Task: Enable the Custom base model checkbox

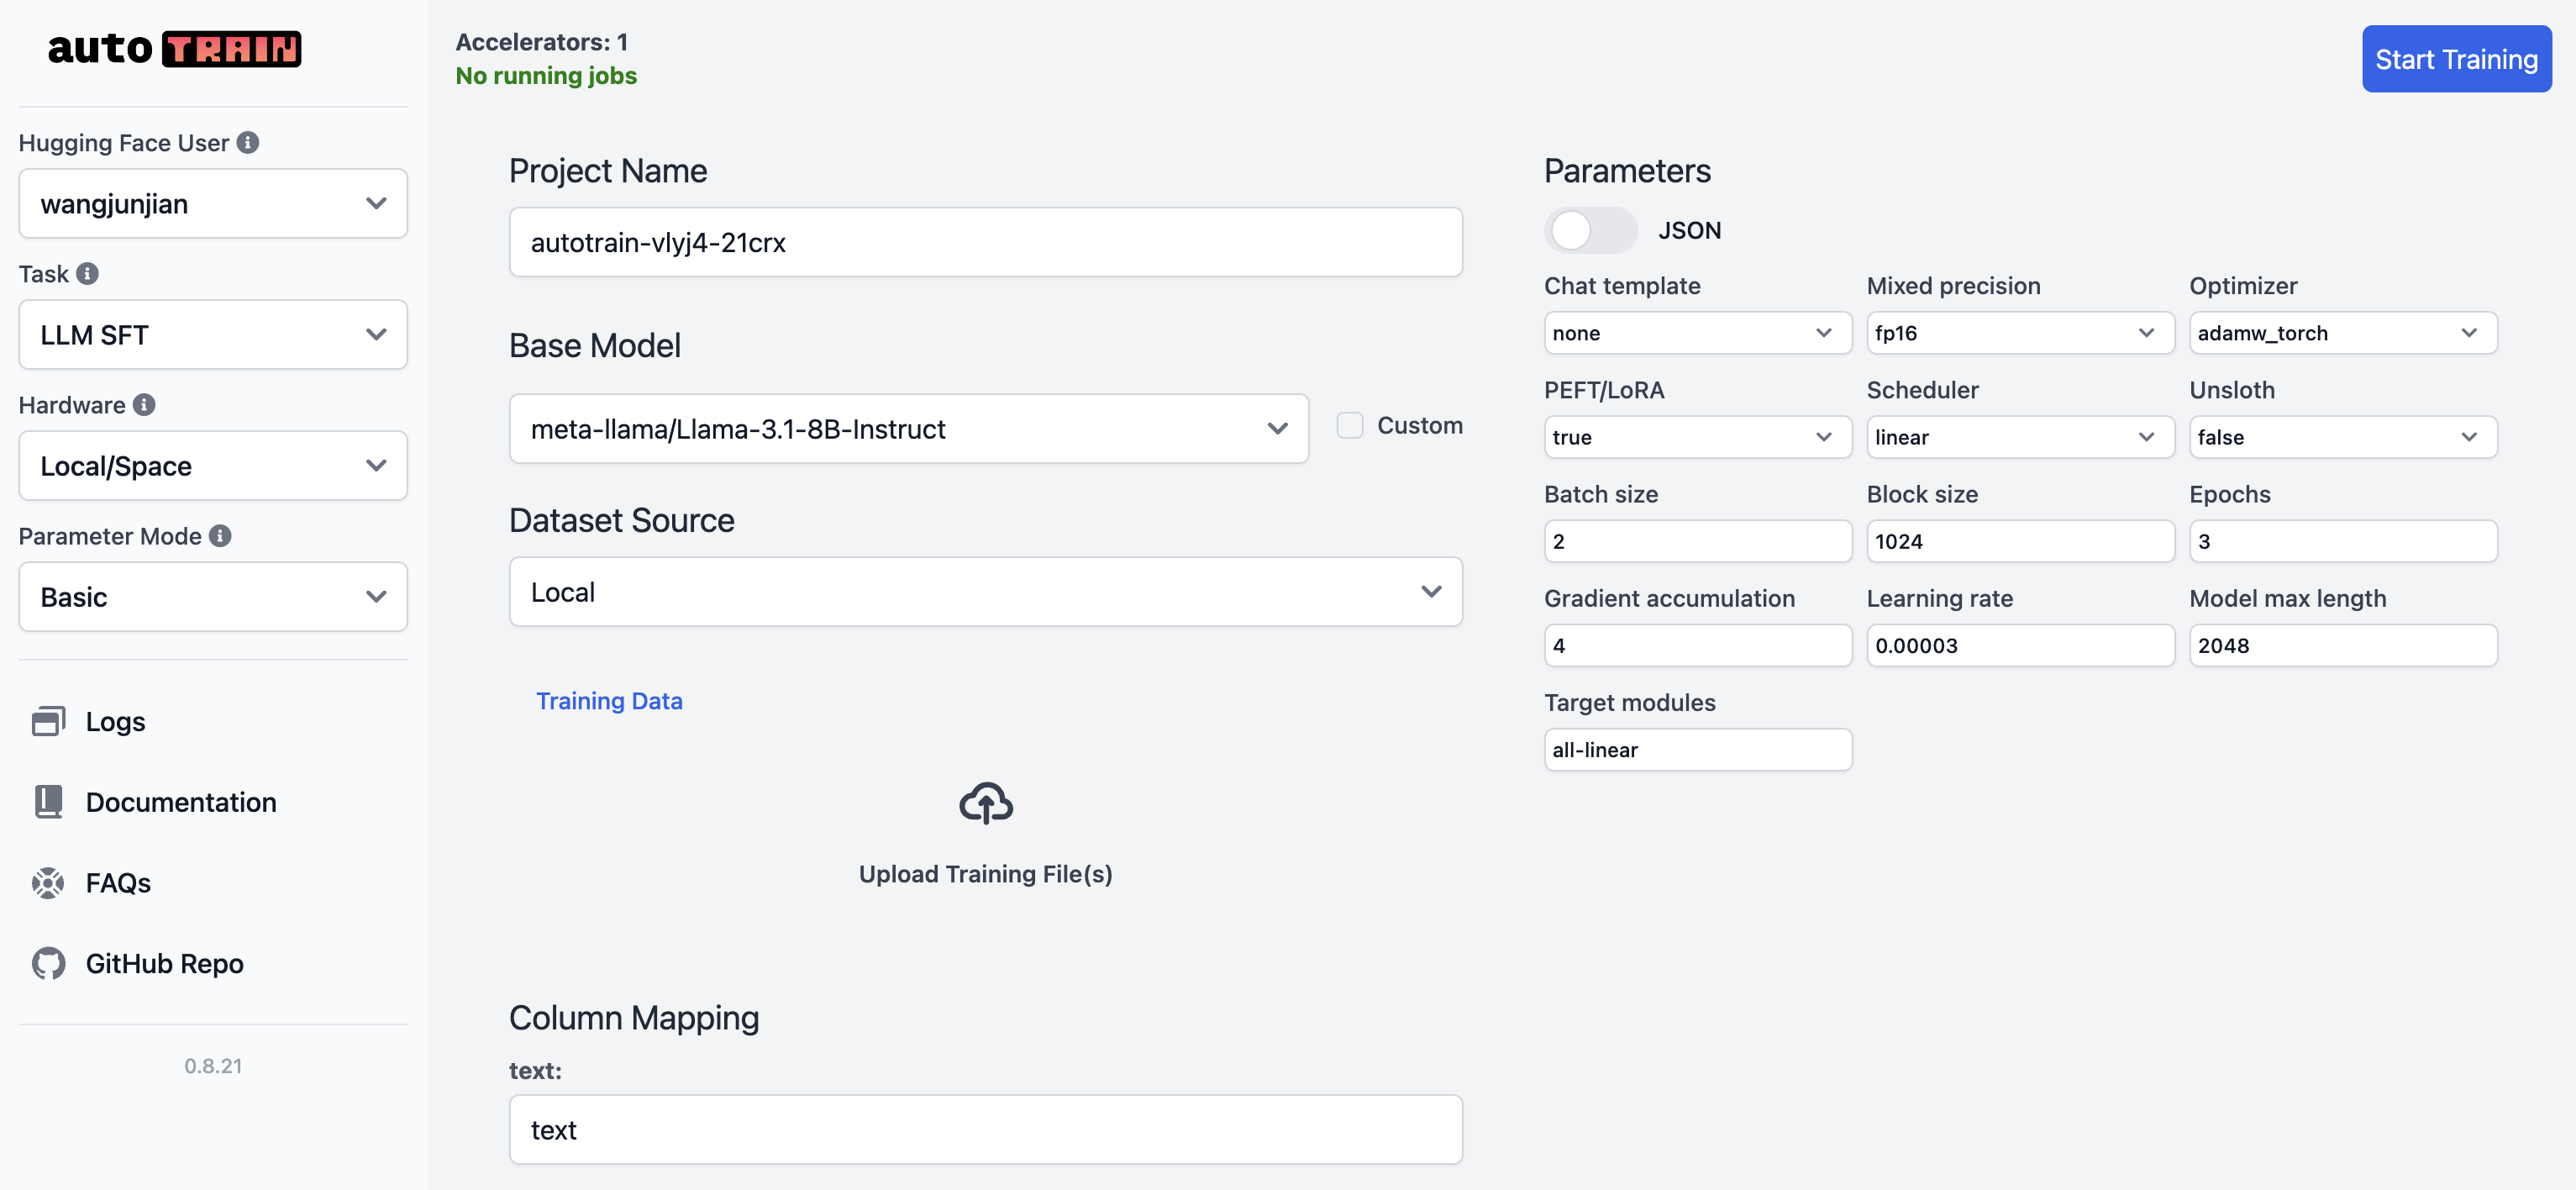Action: [1350, 426]
